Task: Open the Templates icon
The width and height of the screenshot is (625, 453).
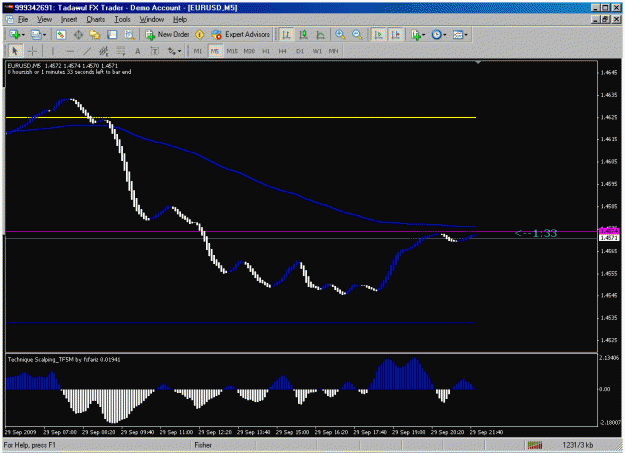Action: coord(458,35)
